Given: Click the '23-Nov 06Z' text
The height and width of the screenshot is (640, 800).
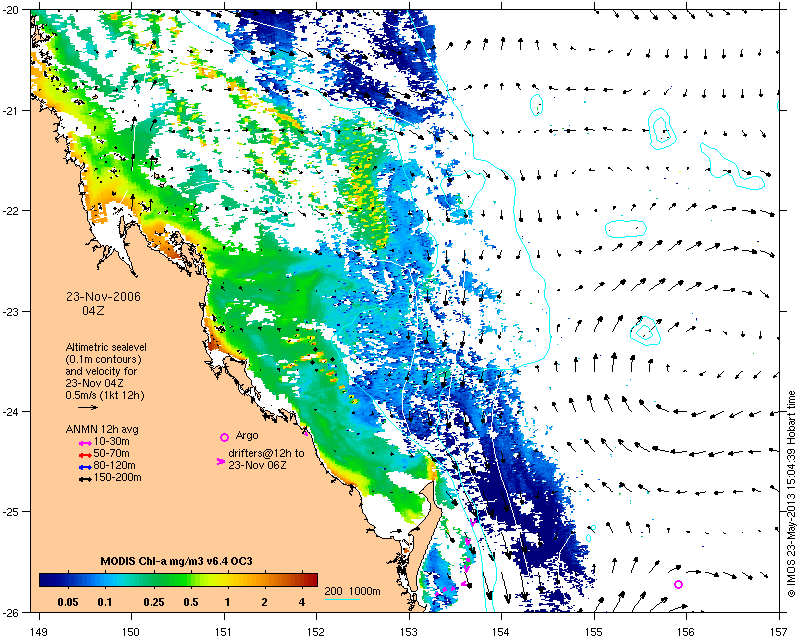Looking at the screenshot, I should [257, 465].
